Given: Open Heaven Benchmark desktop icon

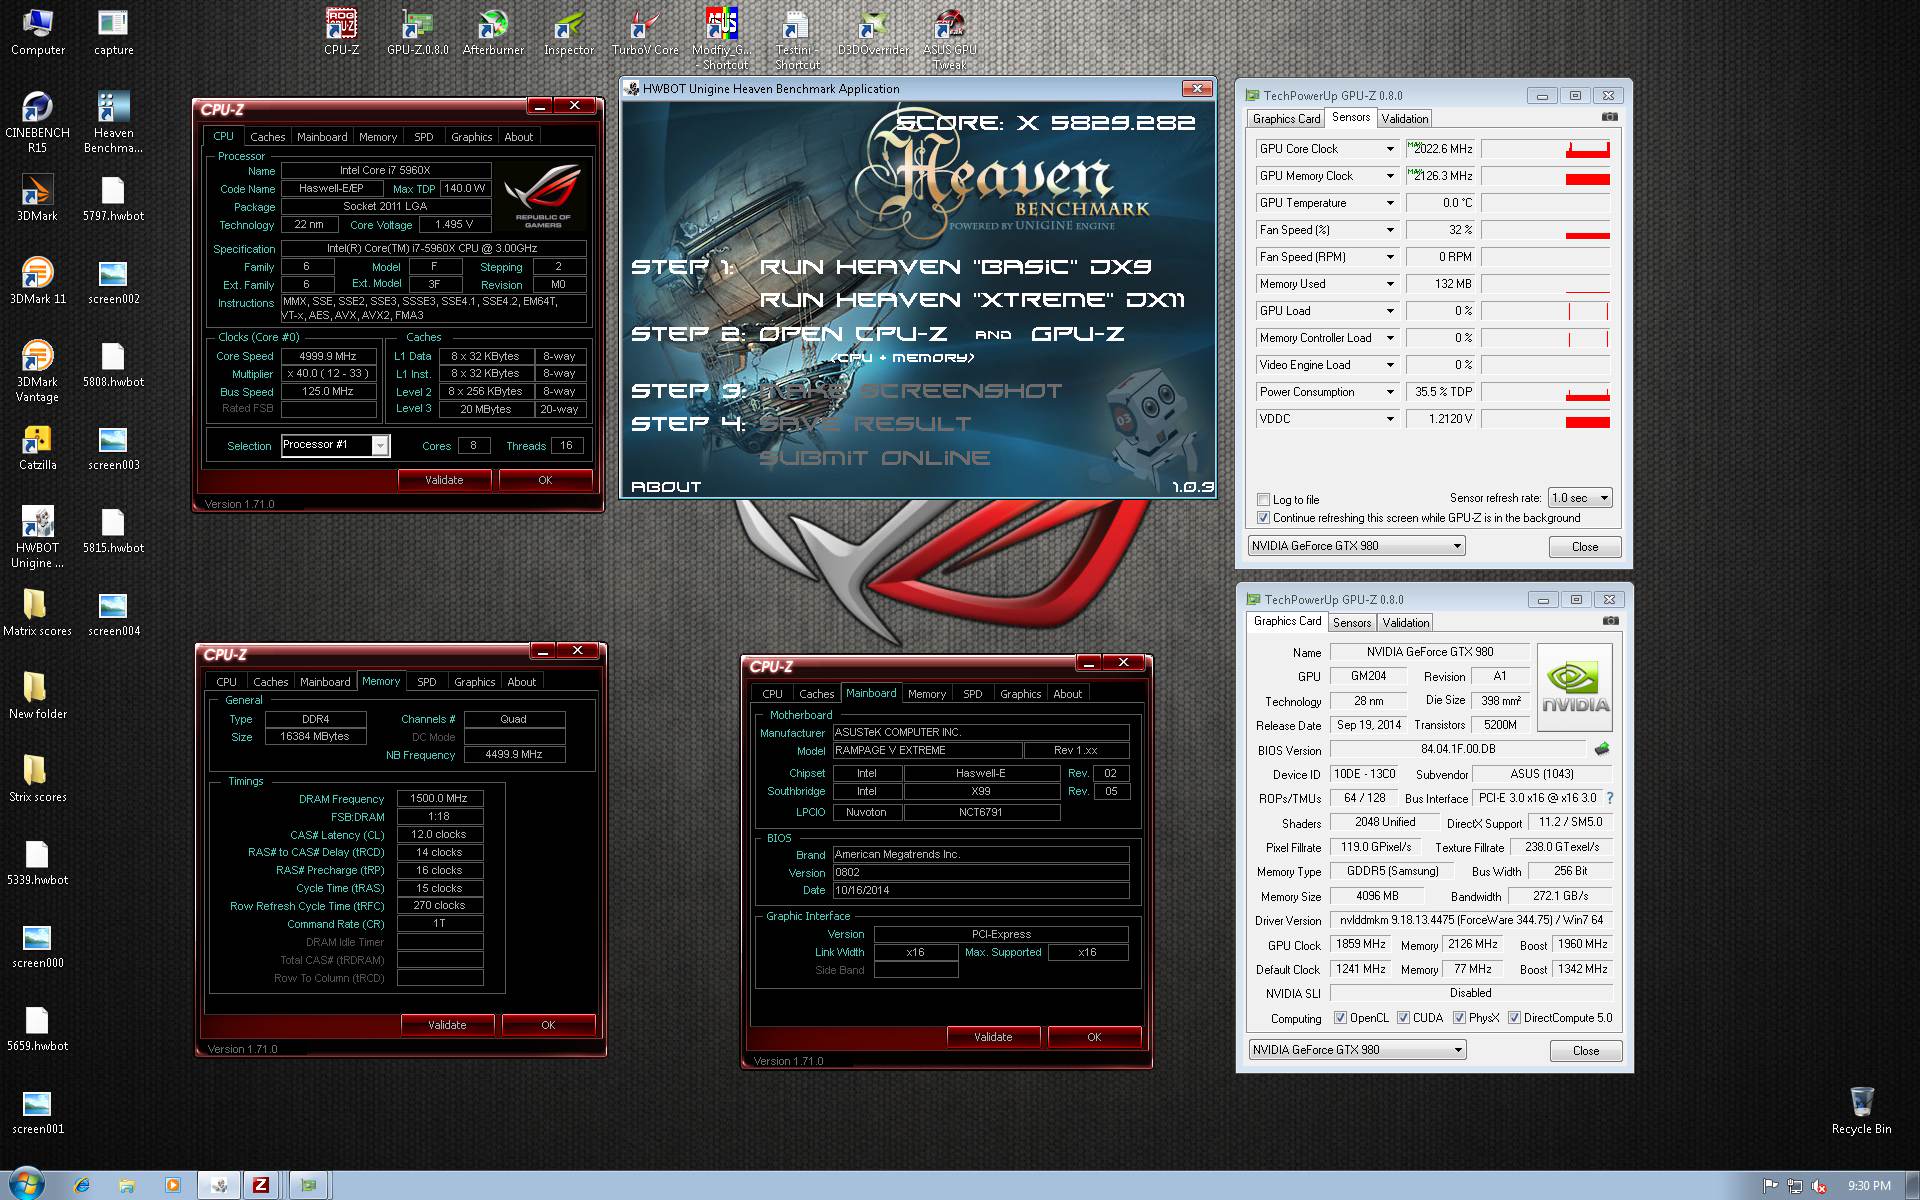Looking at the screenshot, I should [x=113, y=122].
